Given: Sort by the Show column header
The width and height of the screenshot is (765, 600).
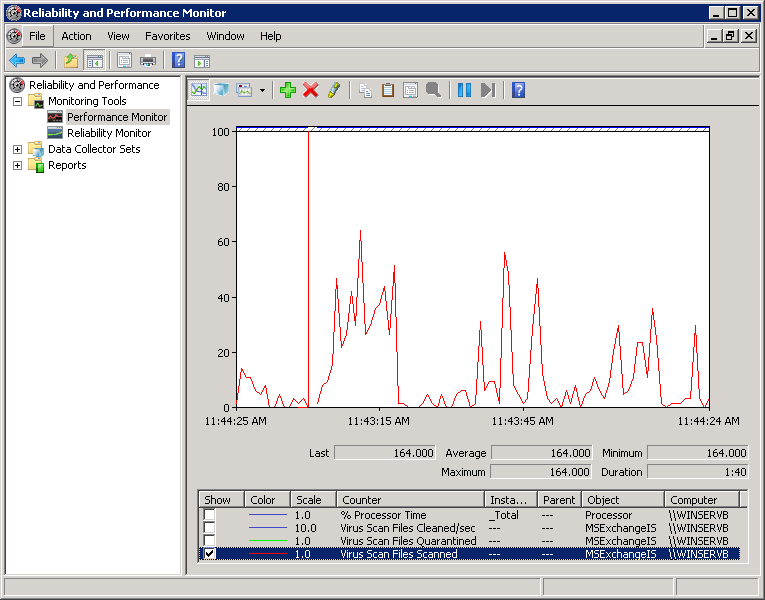Looking at the screenshot, I should [x=221, y=500].
